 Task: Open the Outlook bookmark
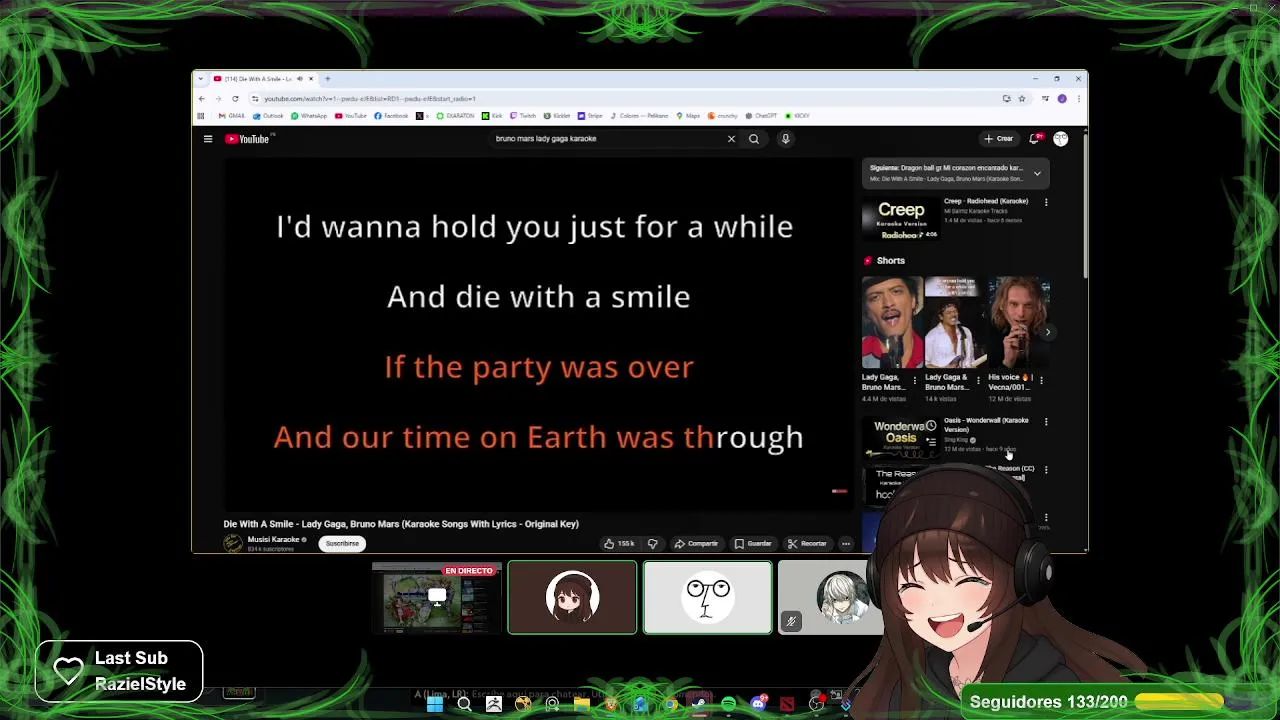pyautogui.click(x=269, y=116)
